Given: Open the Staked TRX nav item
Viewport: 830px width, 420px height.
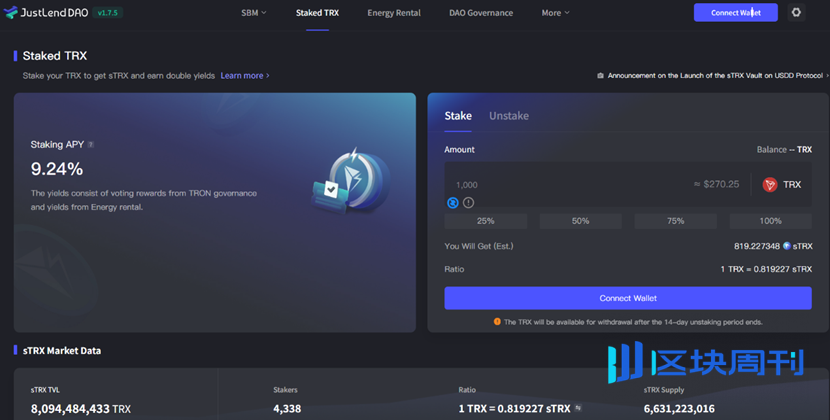Looking at the screenshot, I should pyautogui.click(x=317, y=13).
